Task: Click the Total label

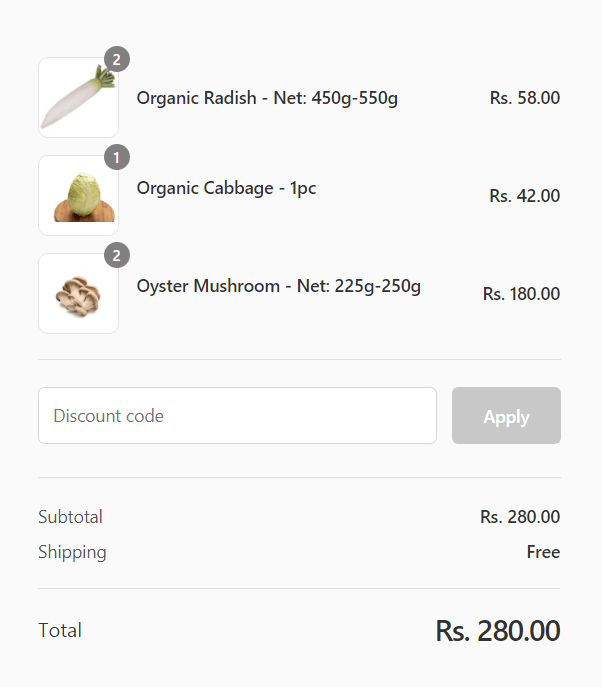Action: click(x=60, y=631)
